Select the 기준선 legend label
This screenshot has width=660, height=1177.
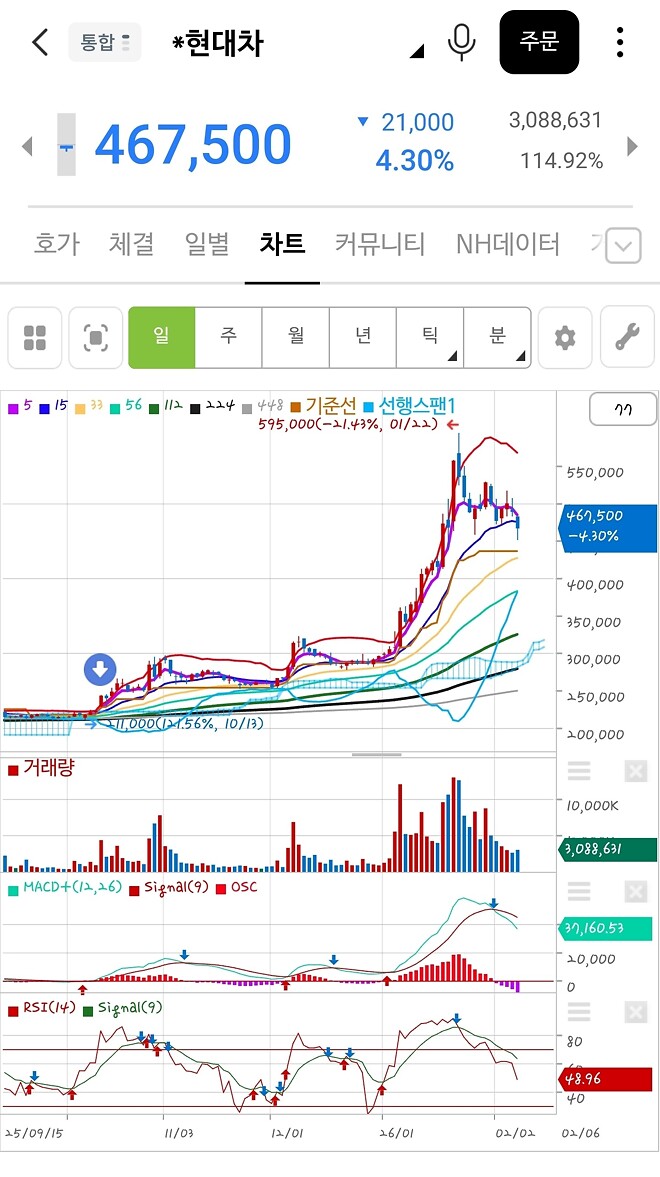point(330,406)
